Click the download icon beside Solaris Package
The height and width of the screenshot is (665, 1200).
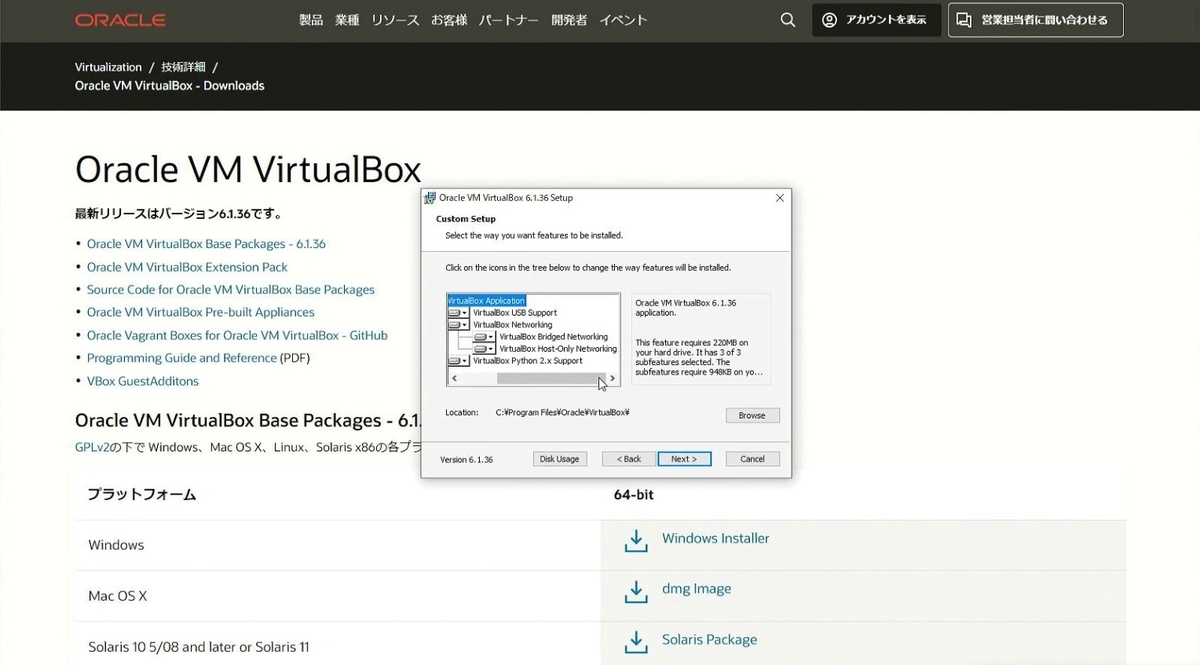(635, 642)
